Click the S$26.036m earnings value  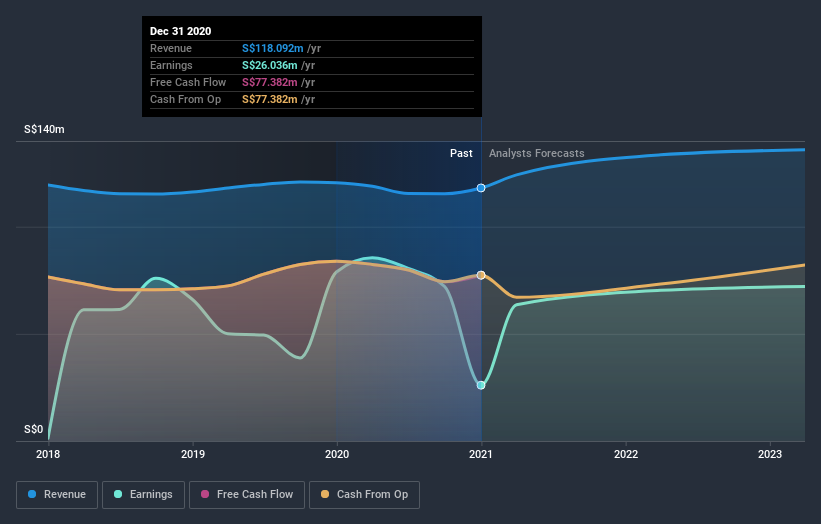[270, 65]
